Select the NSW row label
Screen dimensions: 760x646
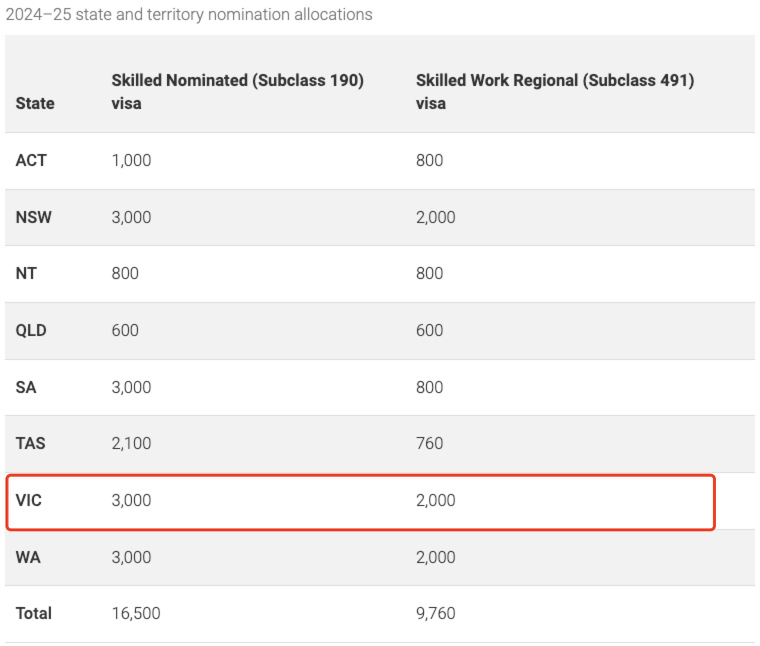click(x=34, y=217)
